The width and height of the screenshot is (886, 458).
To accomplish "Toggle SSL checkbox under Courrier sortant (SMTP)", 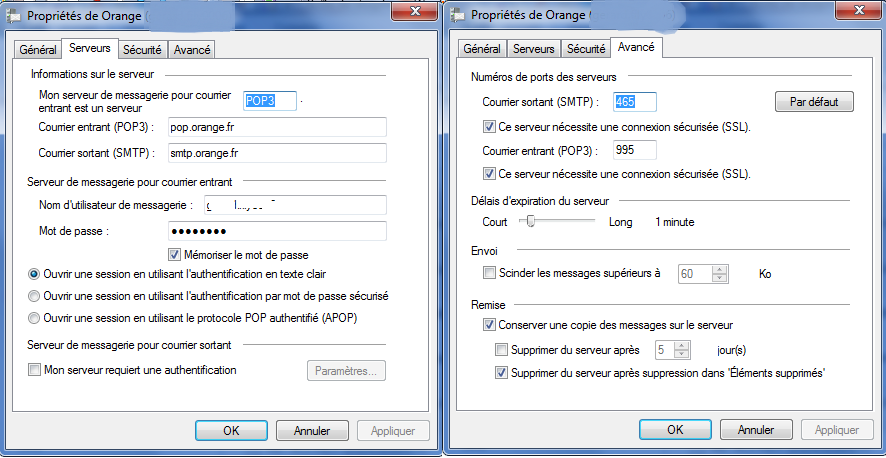I will coord(489,127).
